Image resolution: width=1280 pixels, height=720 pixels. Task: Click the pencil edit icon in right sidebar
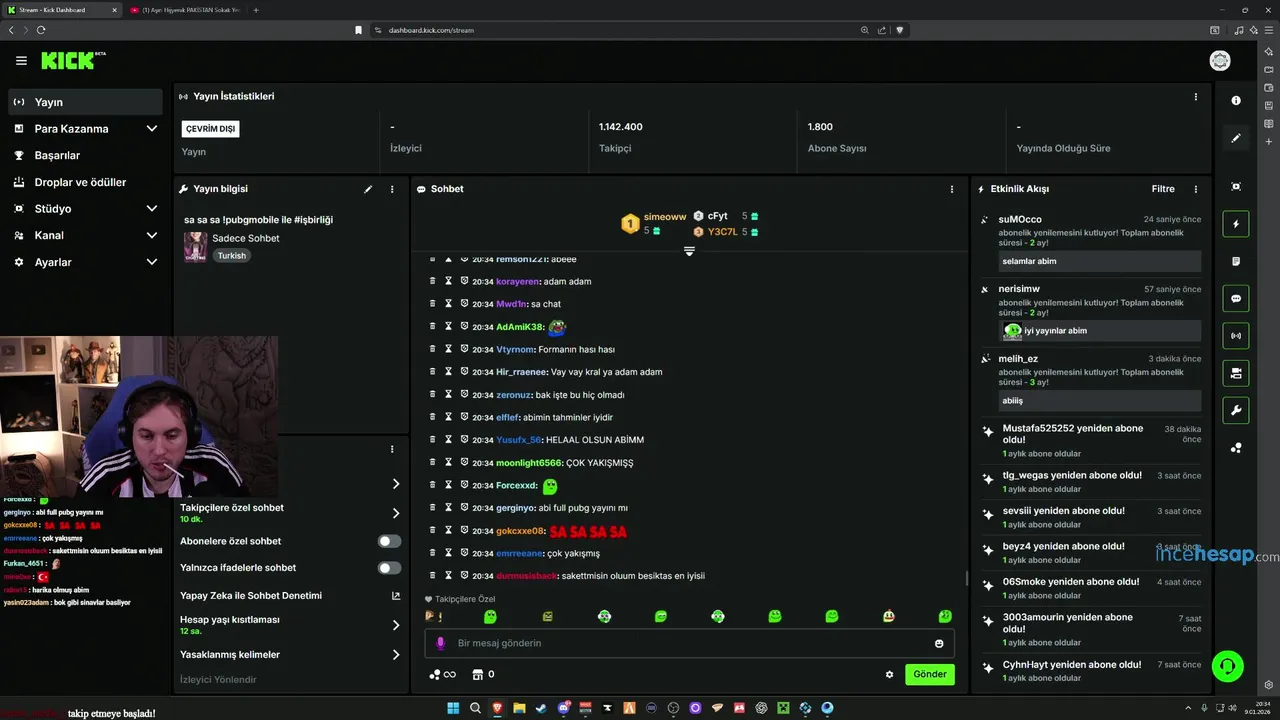pyautogui.click(x=1236, y=138)
